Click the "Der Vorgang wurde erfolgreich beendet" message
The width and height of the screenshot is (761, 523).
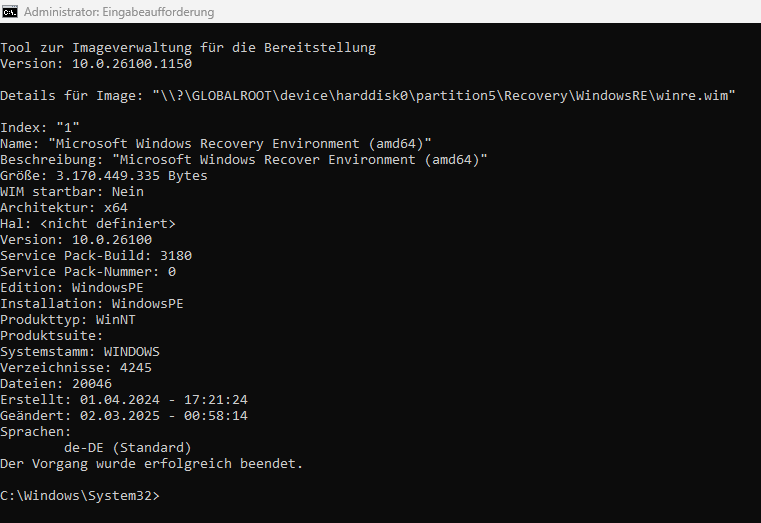coord(151,464)
